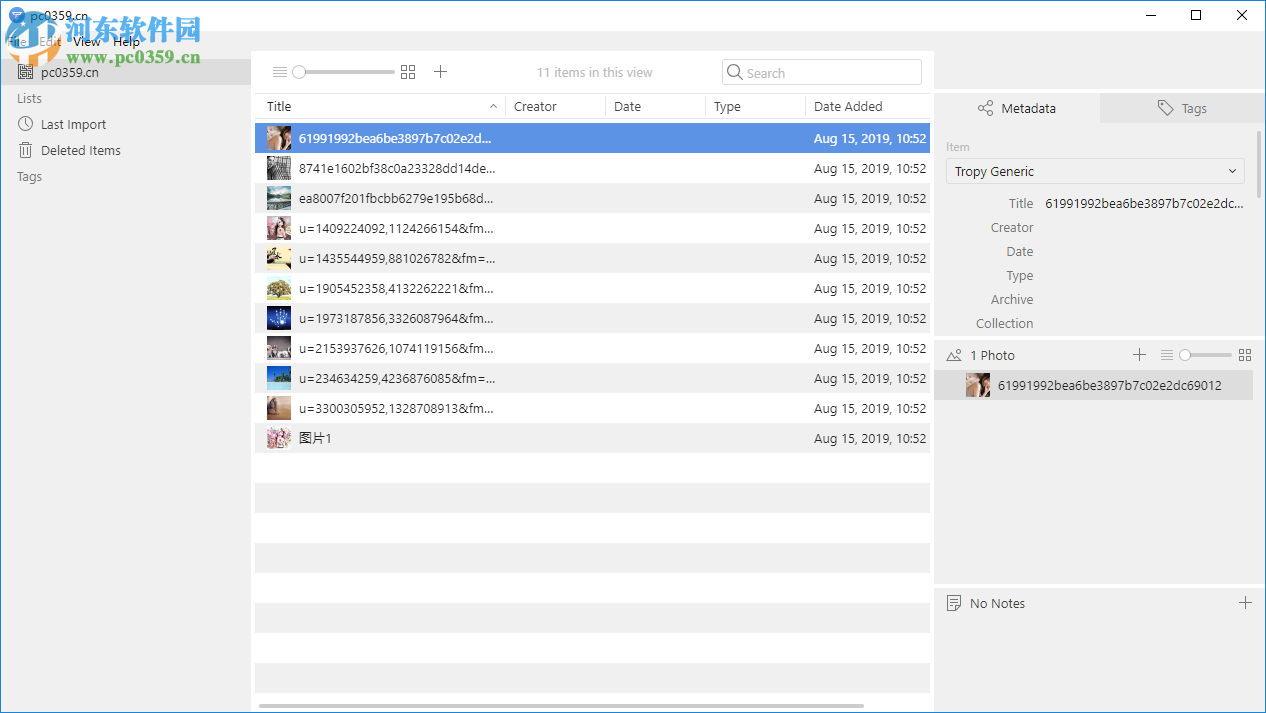Select item u=1905452358,4132262221&fm
1266x713 pixels.
click(x=592, y=288)
